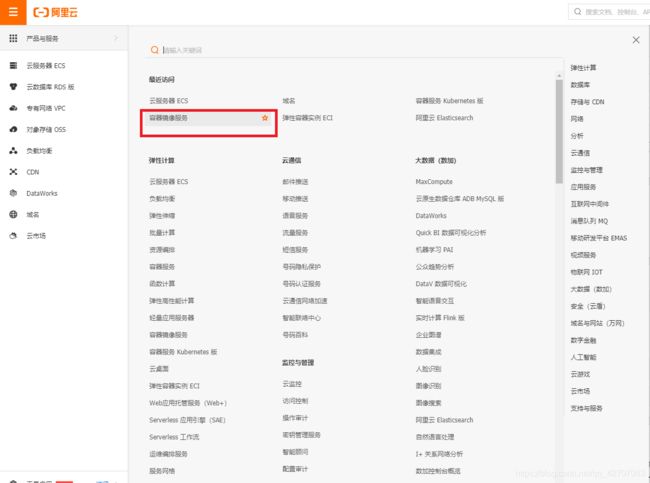Click the VPC cloud icon in sidebar
Viewport: 650px width, 483px height.
pos(13,108)
